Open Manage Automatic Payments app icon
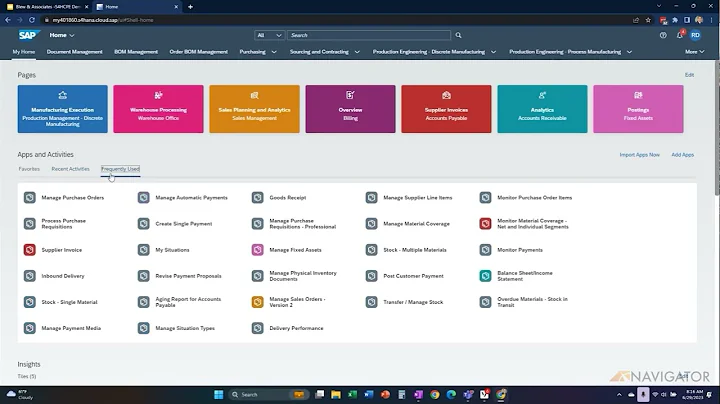This screenshot has height=404, width=720. (144, 198)
